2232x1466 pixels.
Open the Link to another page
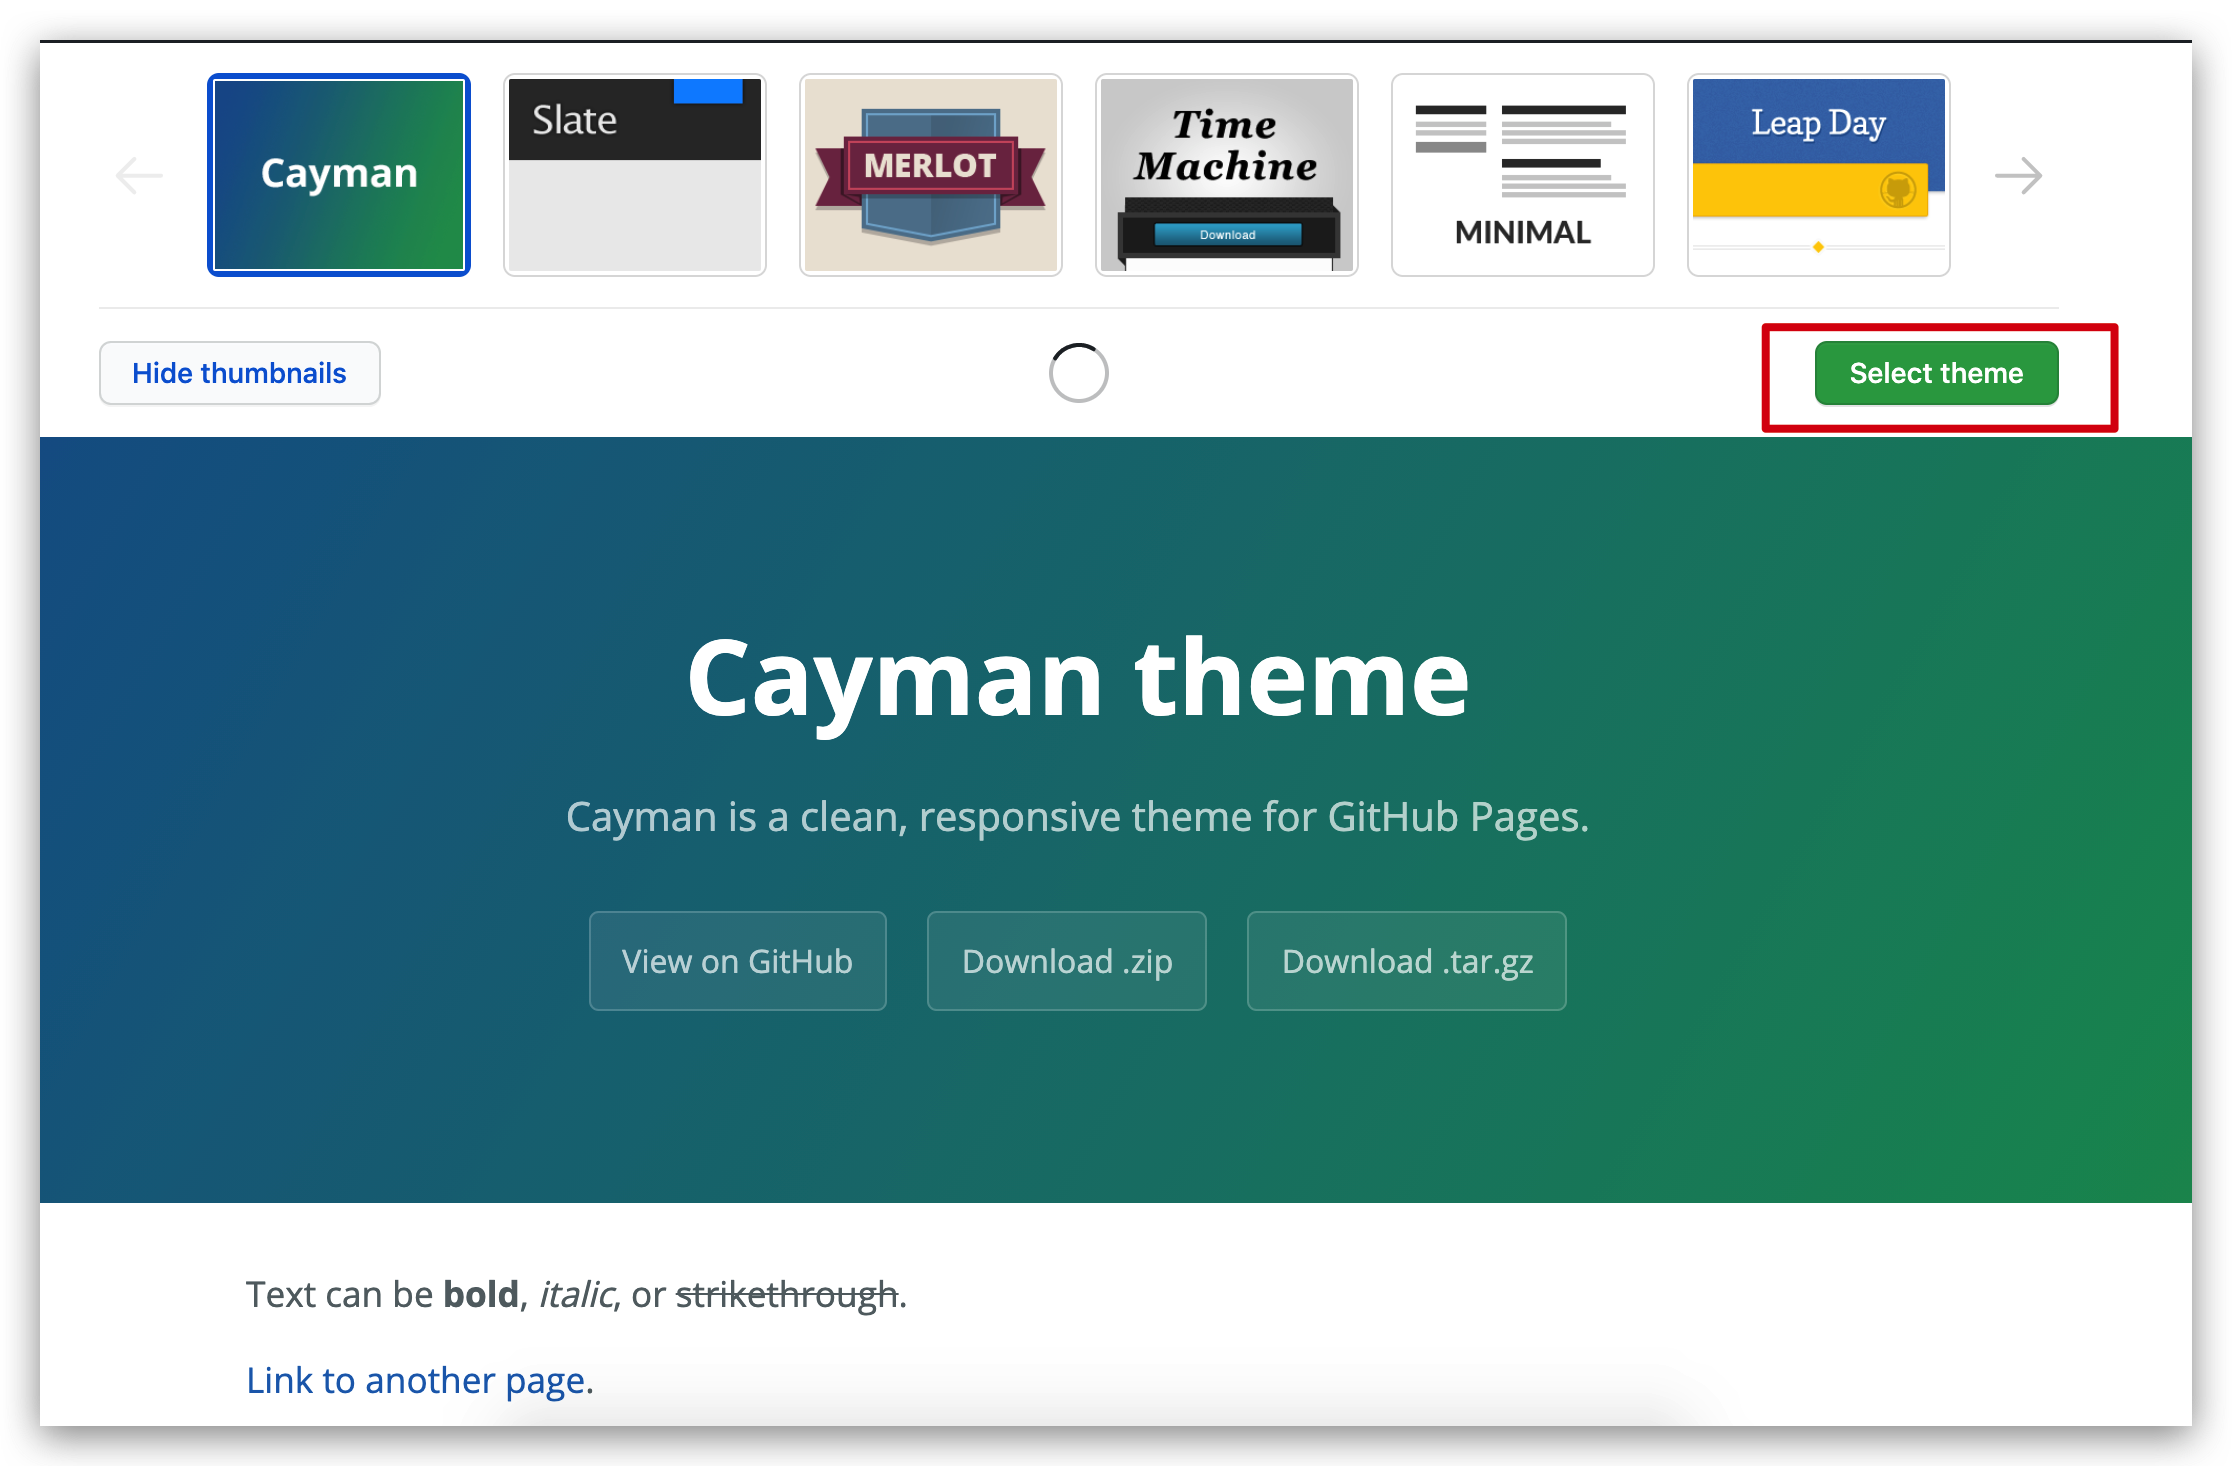[x=416, y=1380]
